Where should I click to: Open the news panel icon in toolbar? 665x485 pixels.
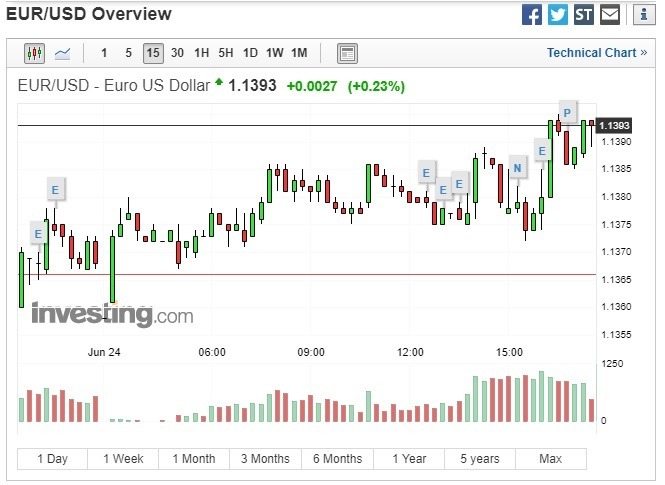pos(347,53)
